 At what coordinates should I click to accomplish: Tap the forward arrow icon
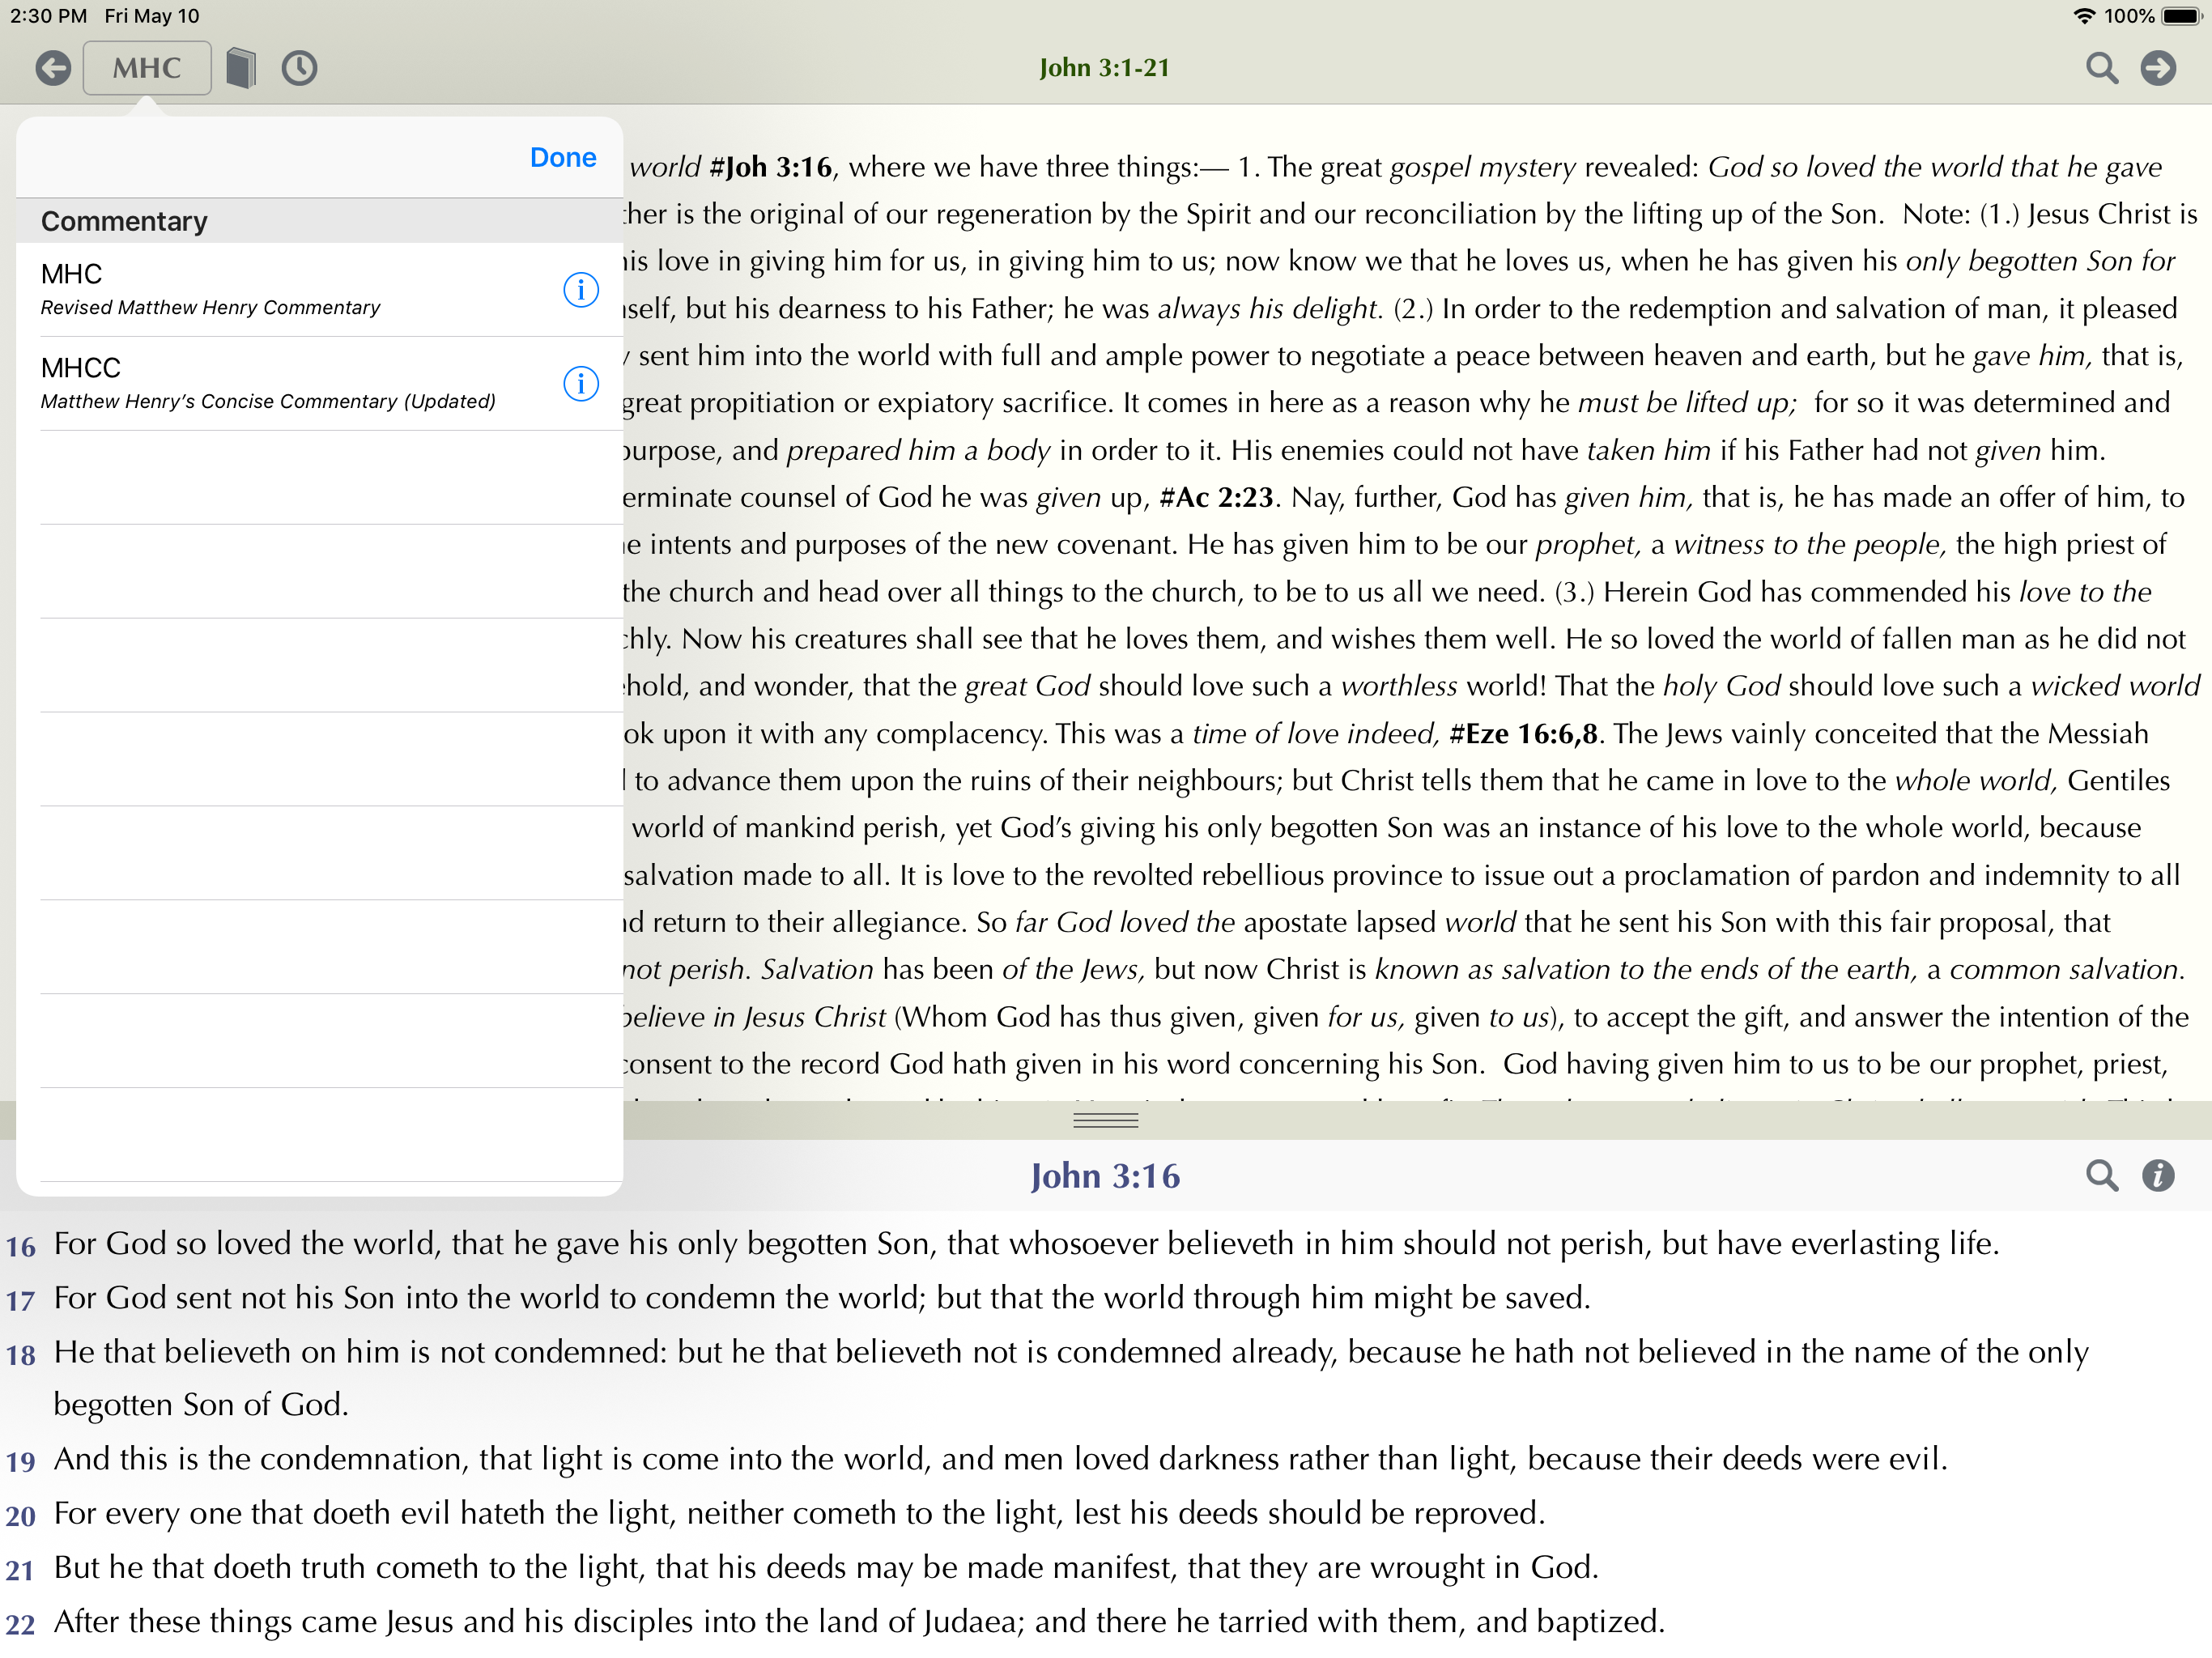[2158, 68]
